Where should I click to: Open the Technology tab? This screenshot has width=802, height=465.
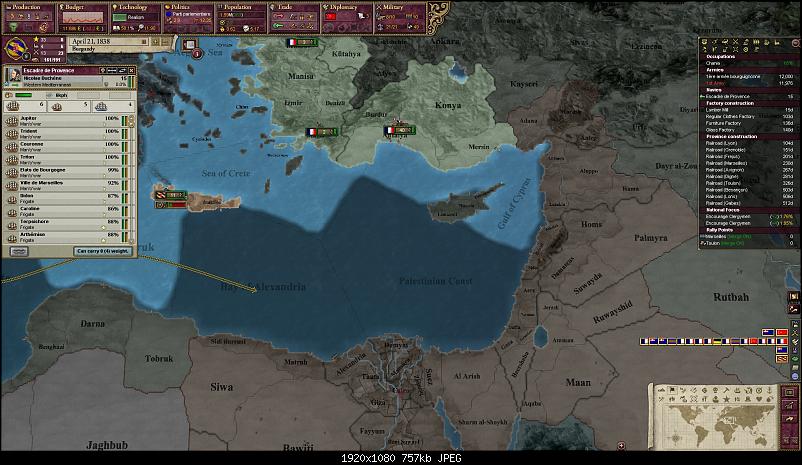pyautogui.click(x=135, y=18)
